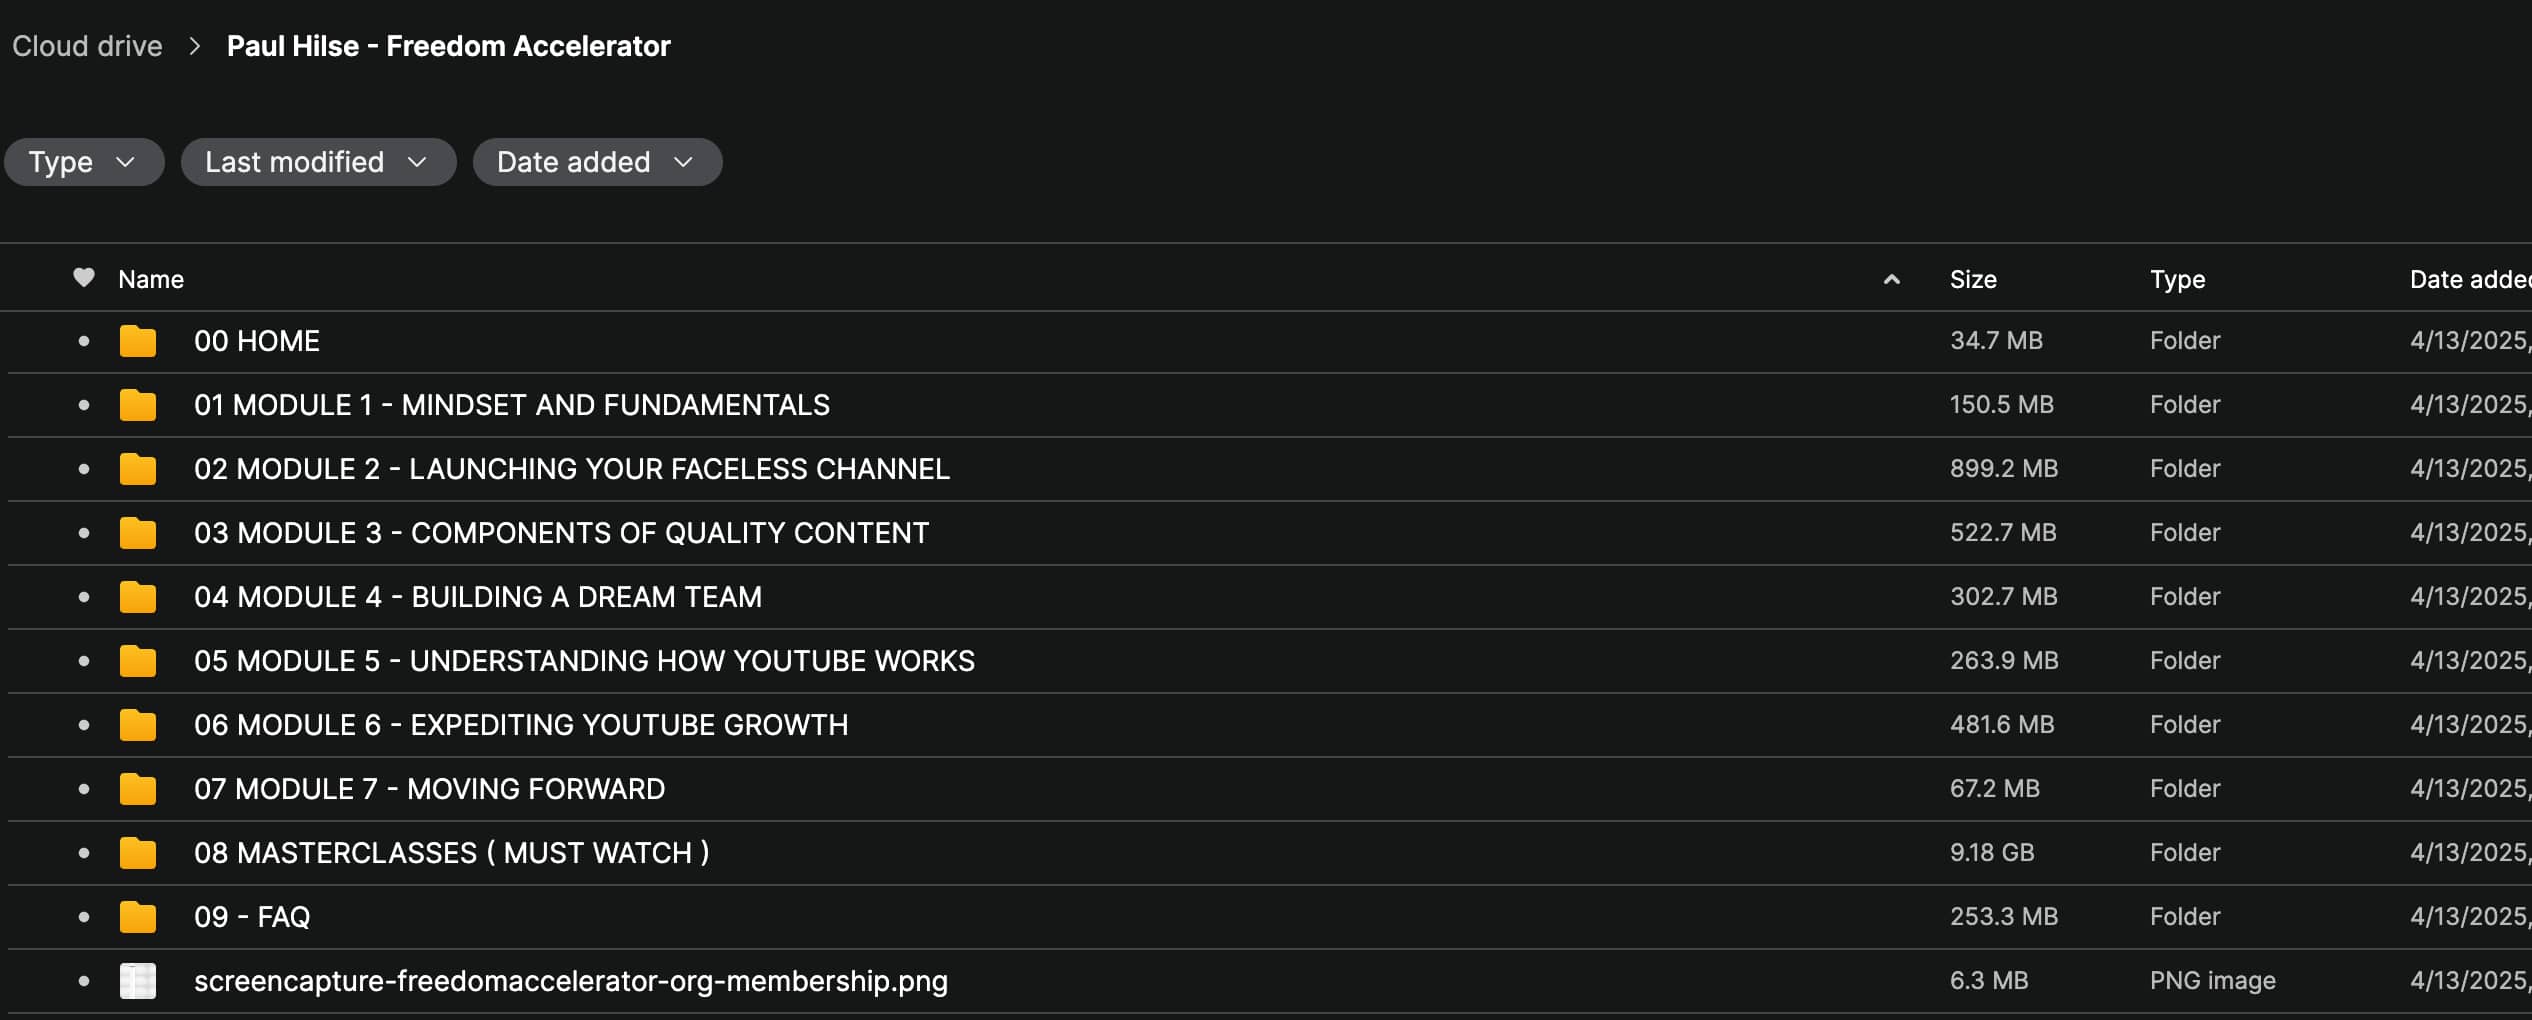
Task: Click the PNG image file thumbnail icon
Action: tap(138, 981)
